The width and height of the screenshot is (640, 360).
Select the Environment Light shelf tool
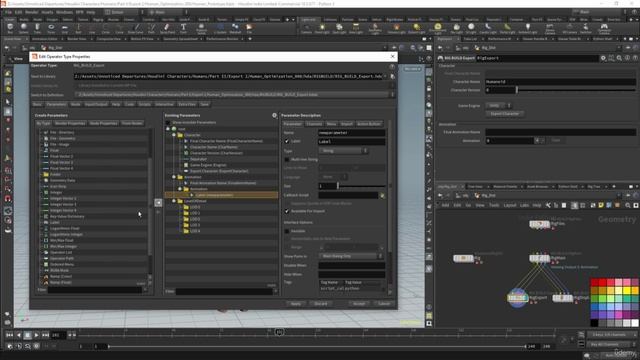[x=437, y=29]
